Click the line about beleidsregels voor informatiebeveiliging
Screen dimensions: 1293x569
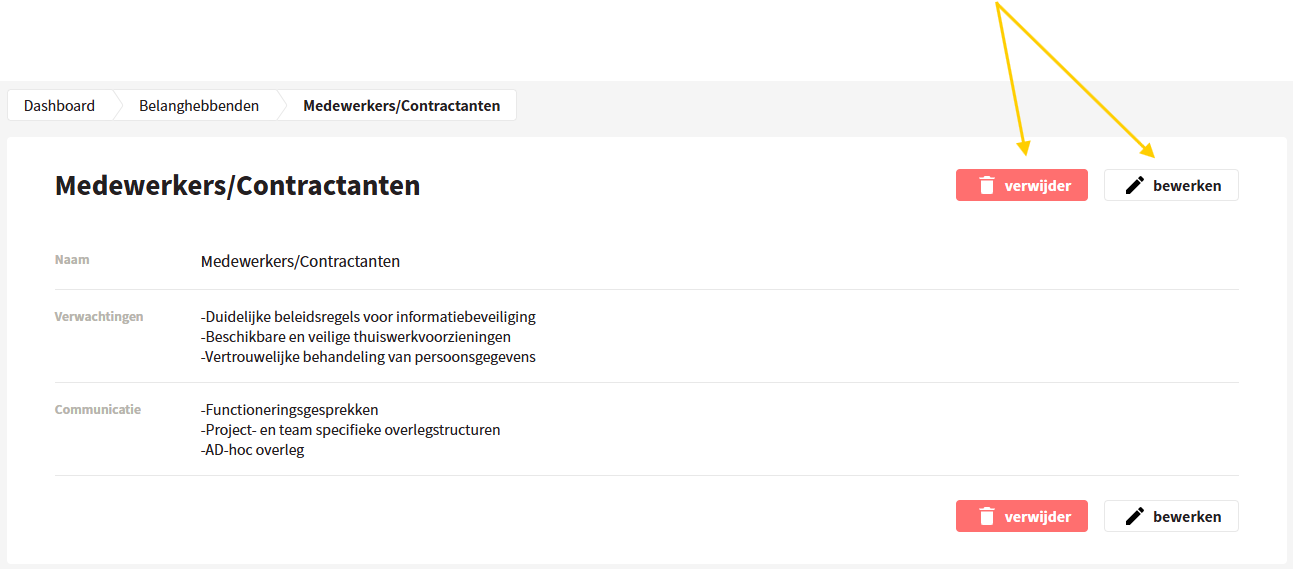tap(368, 316)
